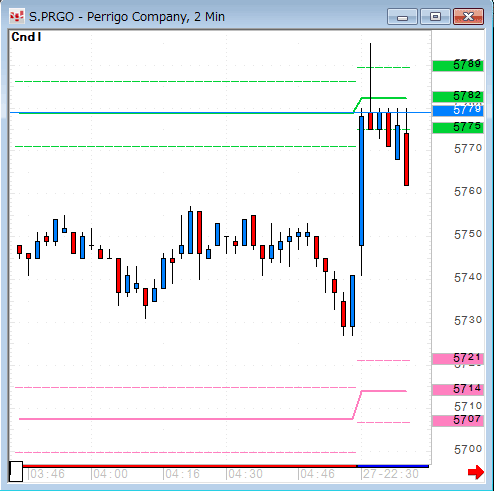The width and height of the screenshot is (494, 491).
Task: Select the pink 5707 price label
Action: [x=458, y=420]
